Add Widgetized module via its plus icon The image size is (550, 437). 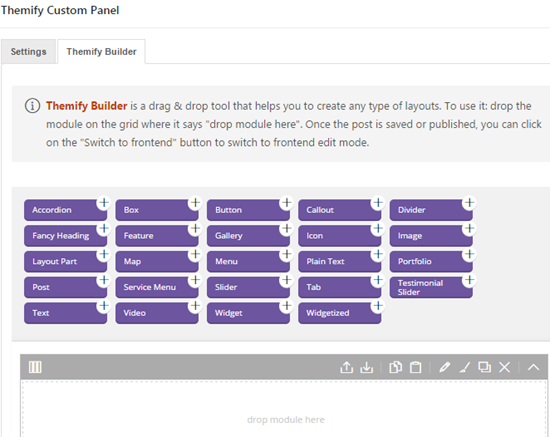[x=378, y=306]
